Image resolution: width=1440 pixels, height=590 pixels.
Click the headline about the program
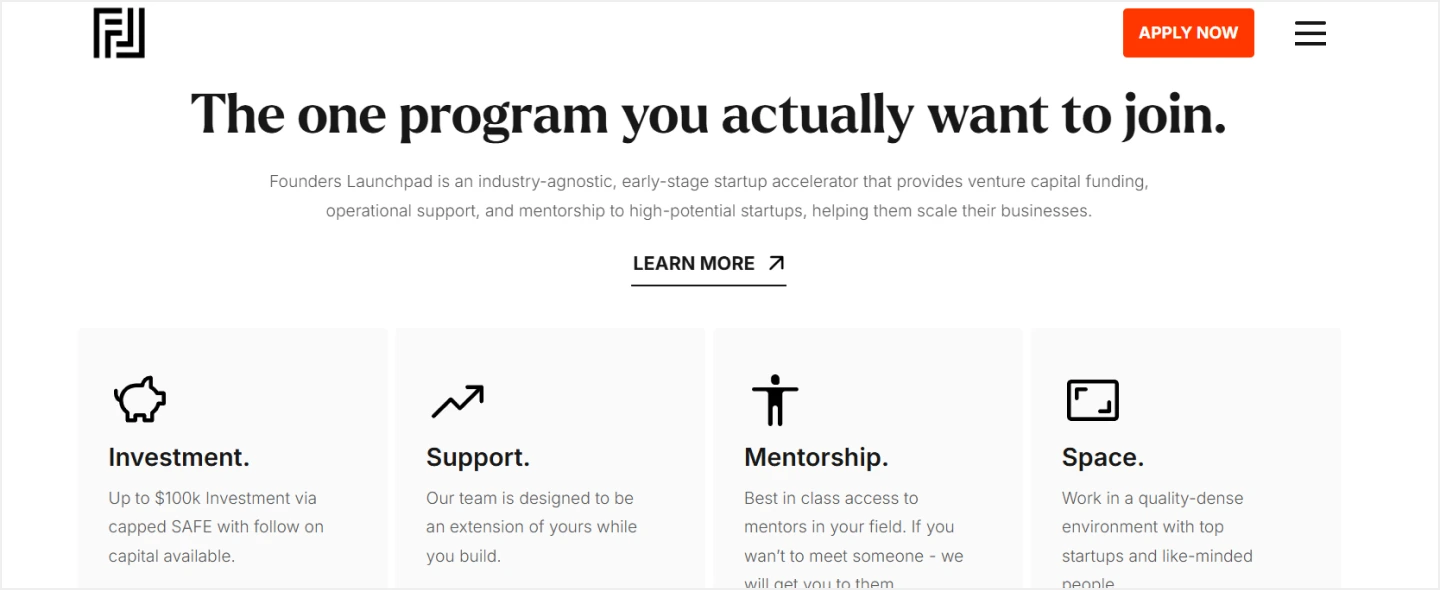click(709, 113)
